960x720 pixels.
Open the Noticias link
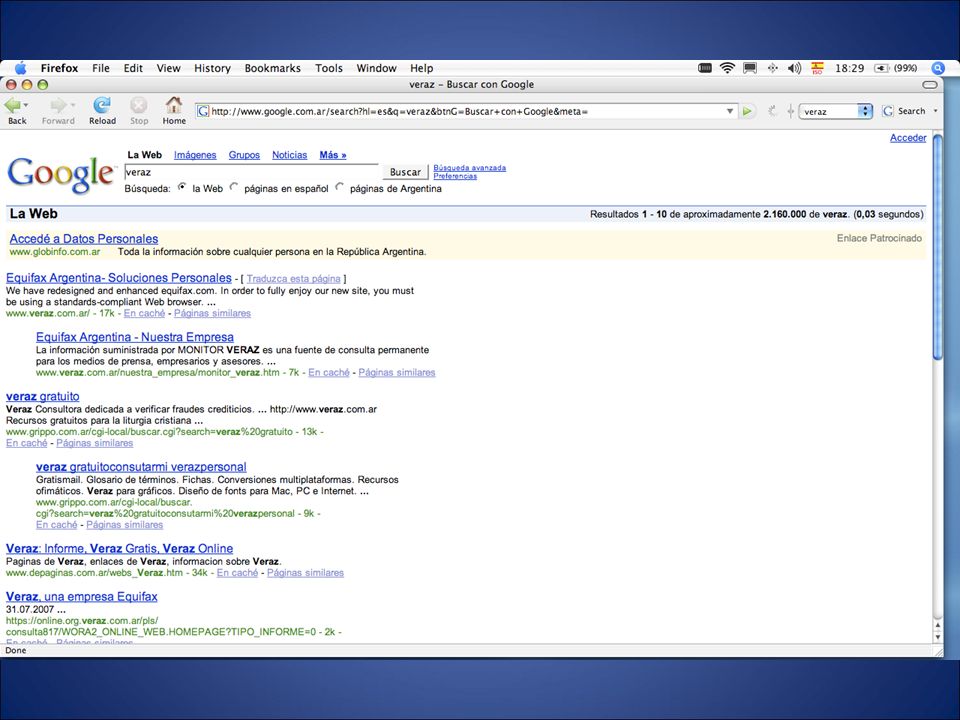[x=290, y=155]
